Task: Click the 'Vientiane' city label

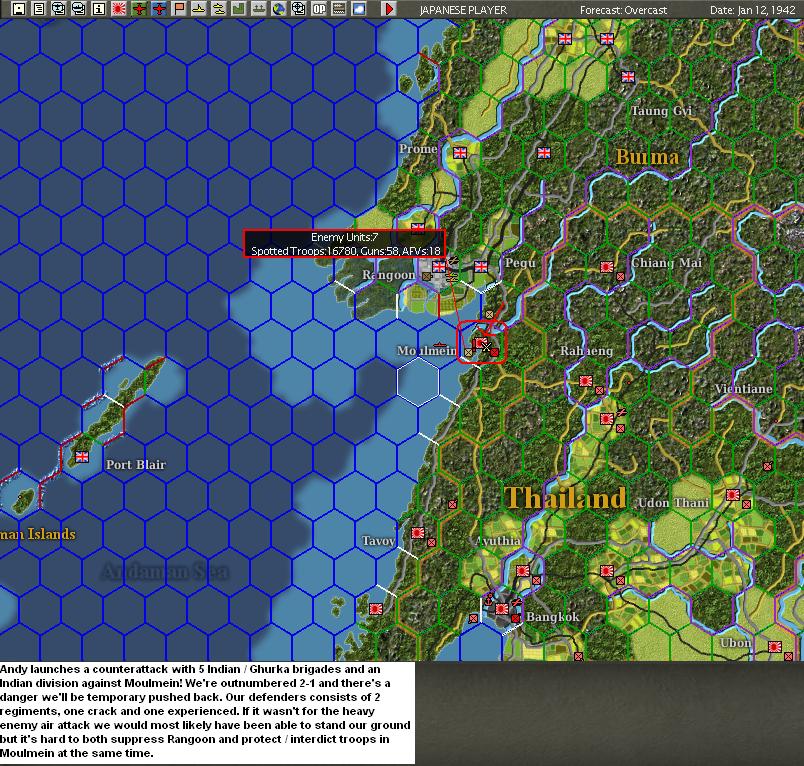Action: pos(743,389)
